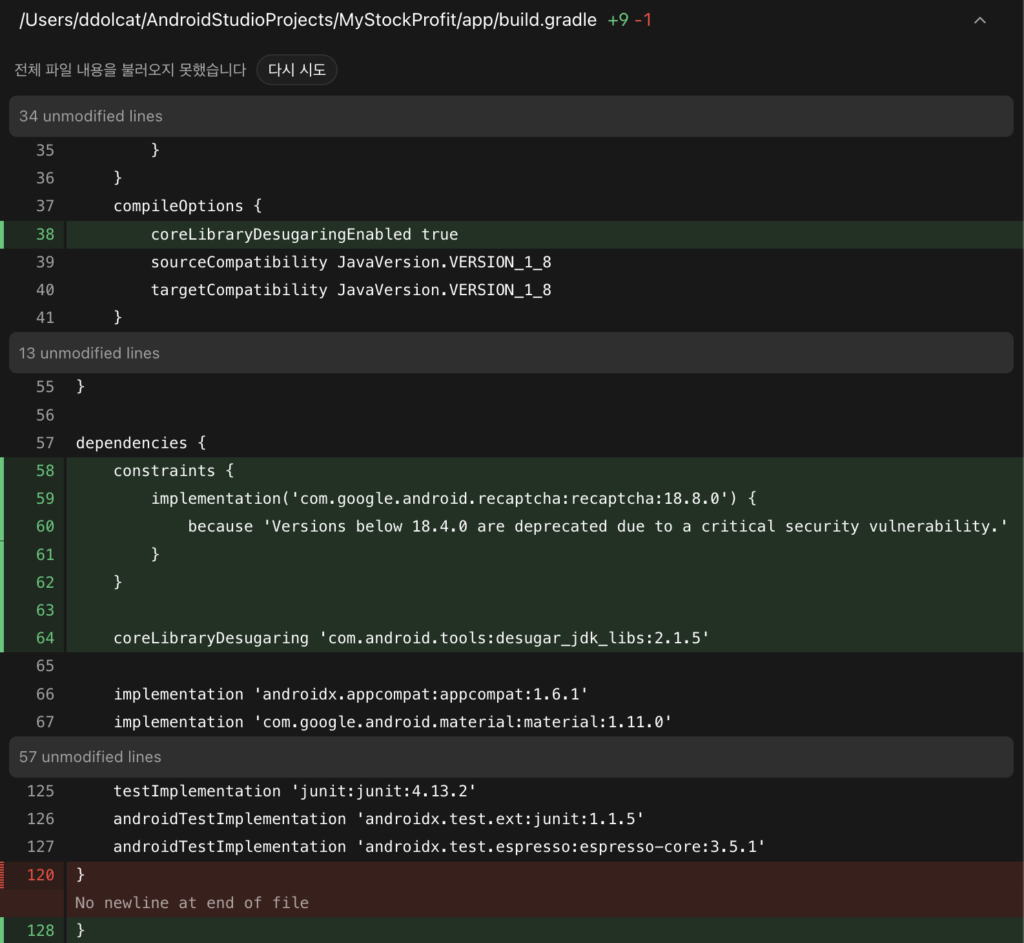Select line number 38 in the gutter
The image size is (1024, 943).
coord(45,234)
